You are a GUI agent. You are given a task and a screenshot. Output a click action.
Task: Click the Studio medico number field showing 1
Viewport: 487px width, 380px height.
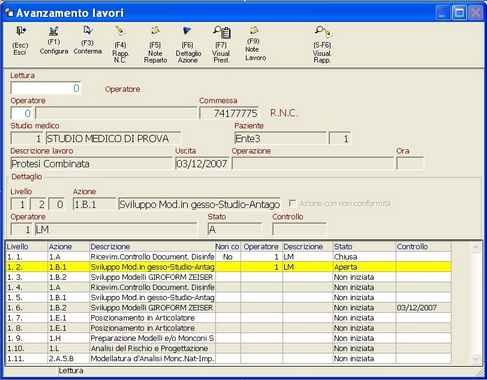(26, 139)
